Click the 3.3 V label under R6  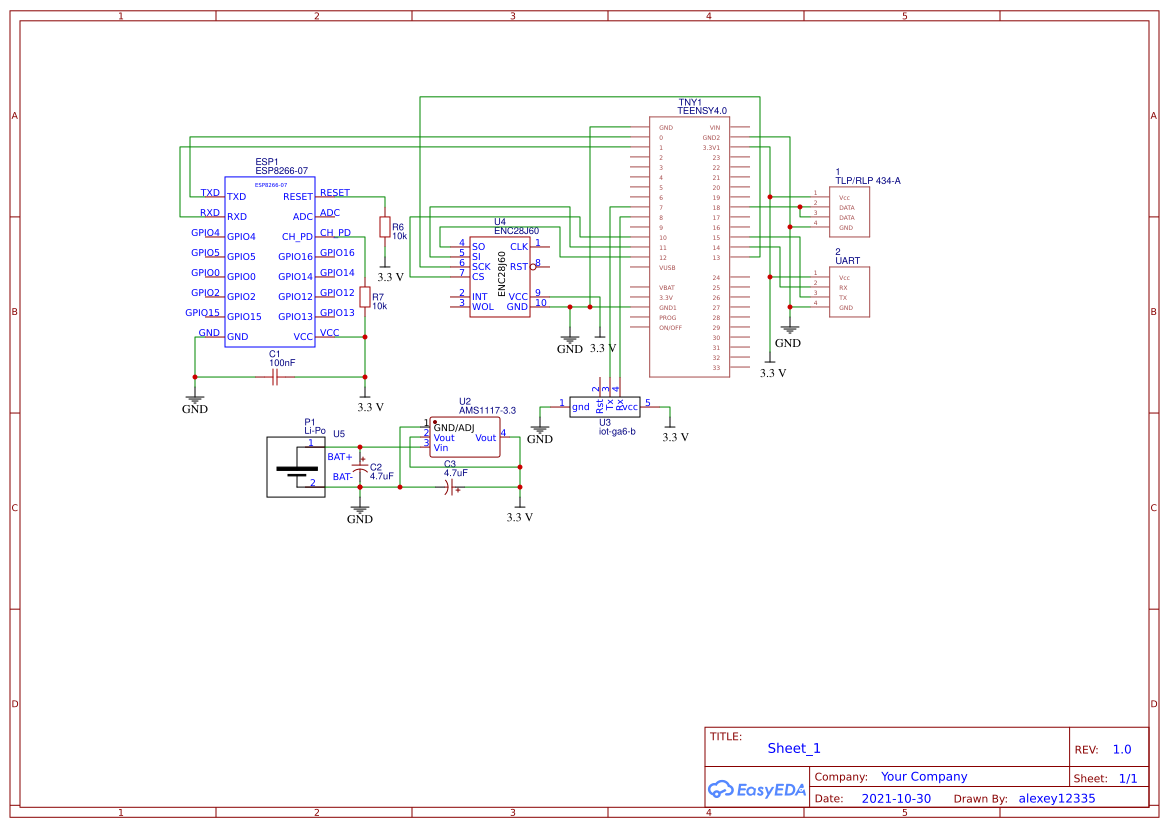tap(391, 277)
